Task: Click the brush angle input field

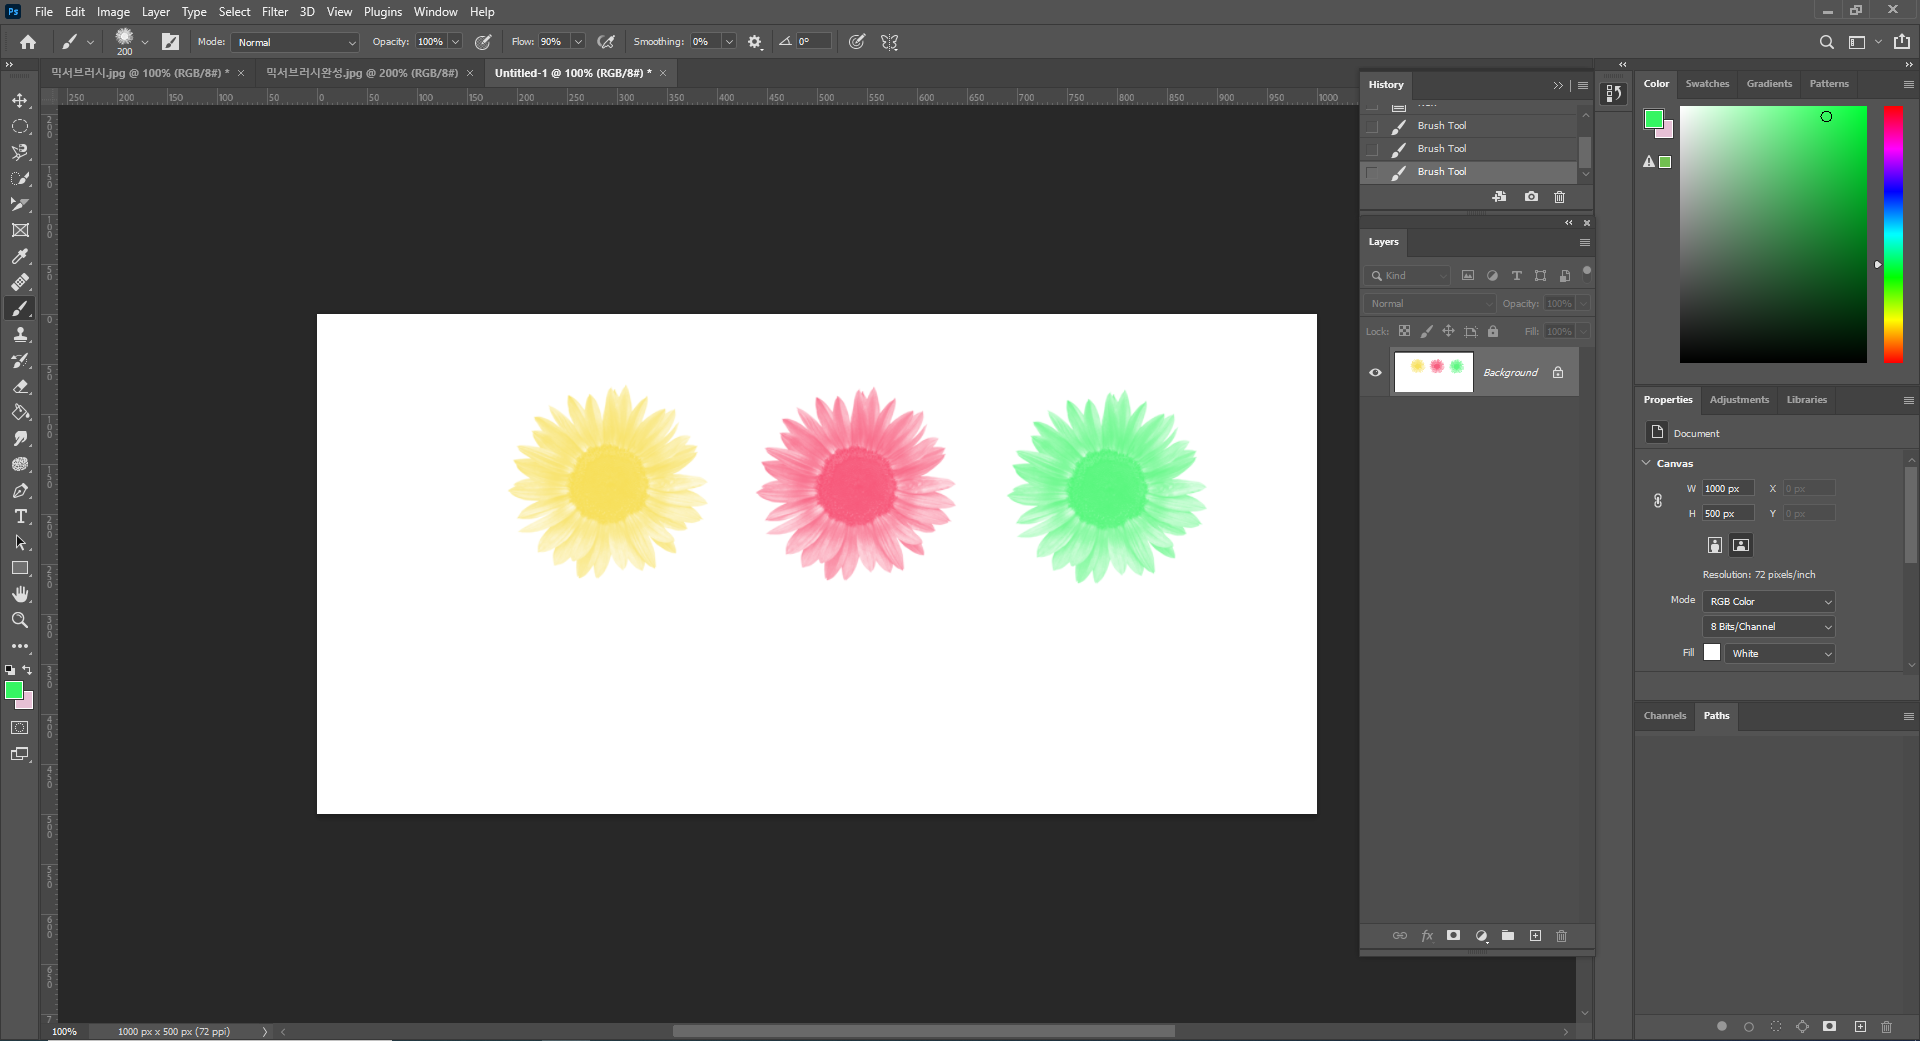Action: (813, 42)
